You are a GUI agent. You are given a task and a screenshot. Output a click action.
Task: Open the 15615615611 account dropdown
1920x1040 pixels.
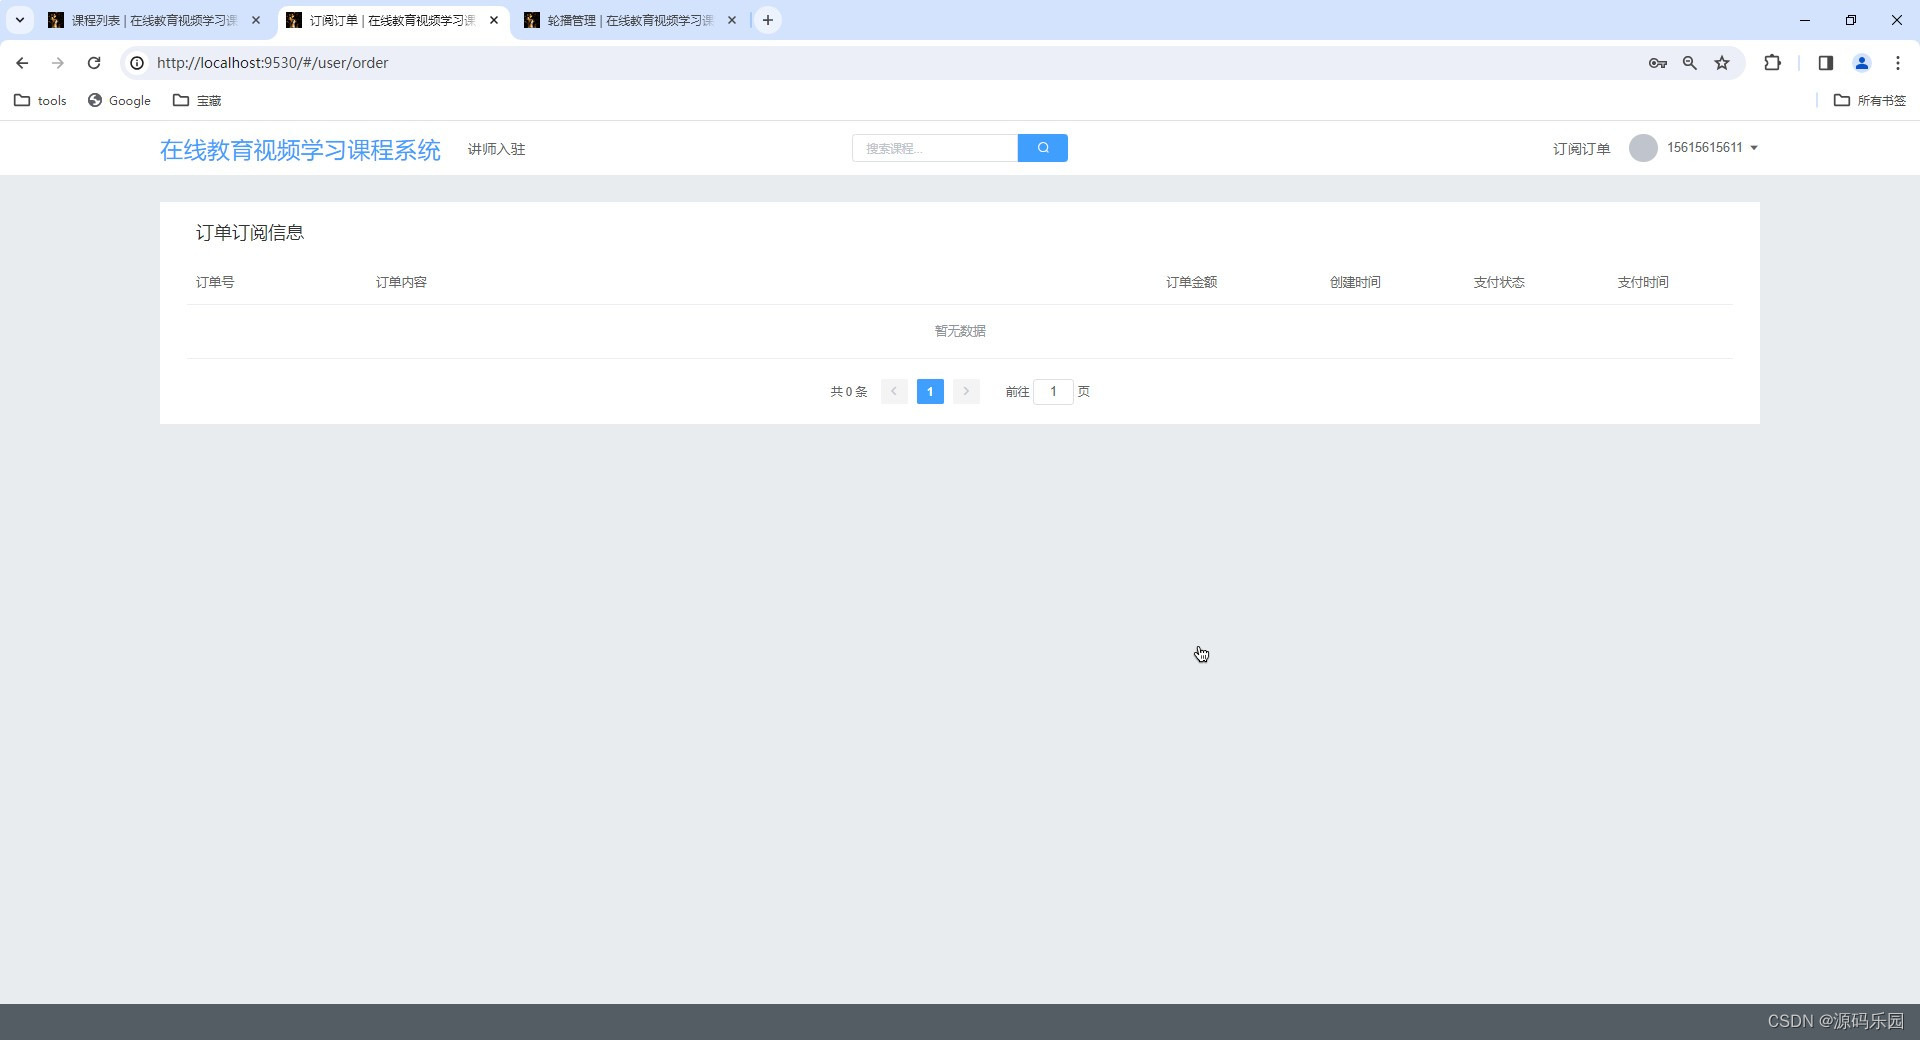(x=1703, y=147)
